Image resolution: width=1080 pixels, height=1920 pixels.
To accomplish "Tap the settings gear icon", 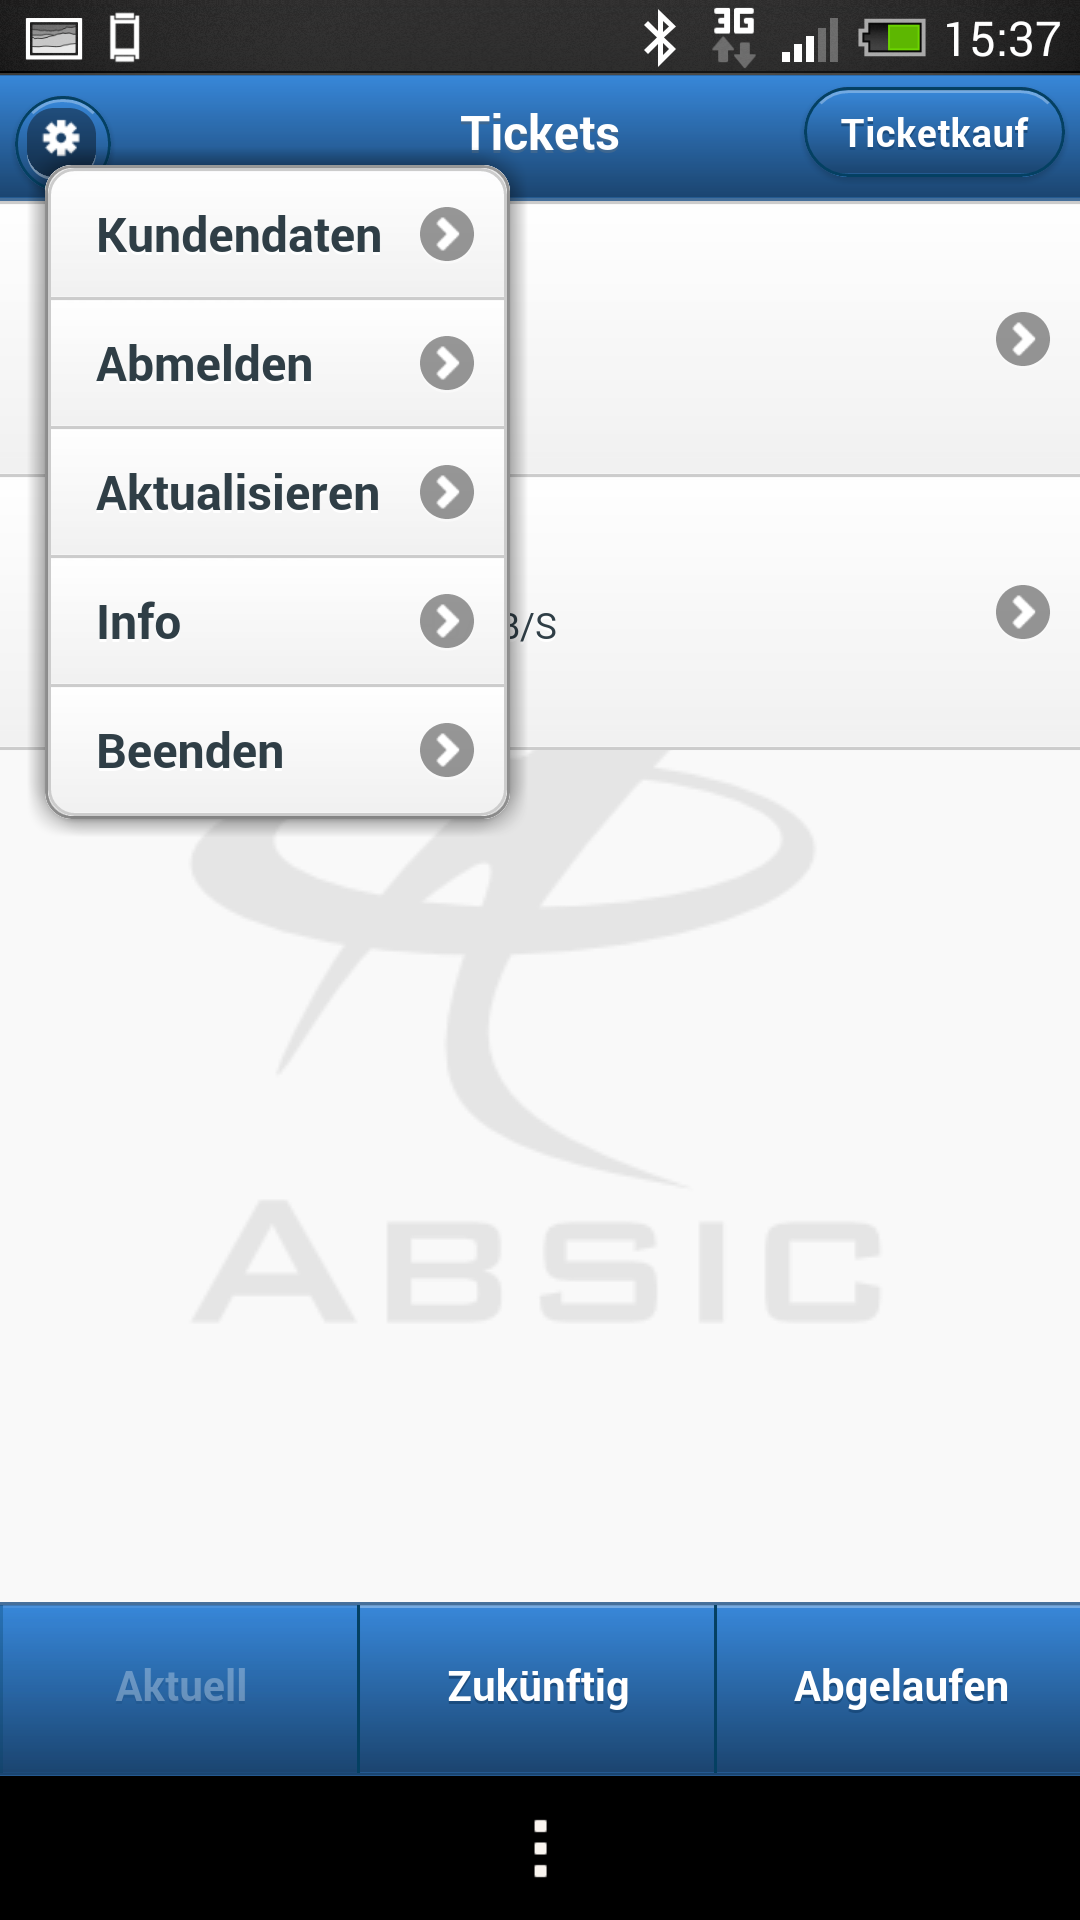I will (62, 138).
